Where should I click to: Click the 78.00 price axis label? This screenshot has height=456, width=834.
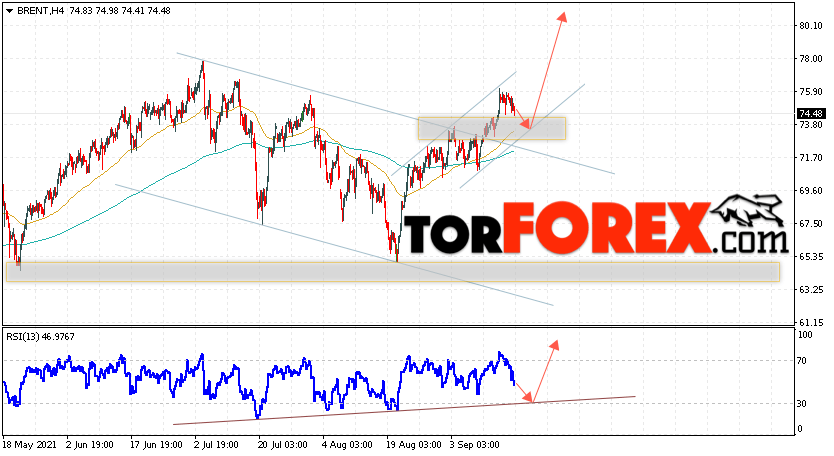pyautogui.click(x=811, y=59)
